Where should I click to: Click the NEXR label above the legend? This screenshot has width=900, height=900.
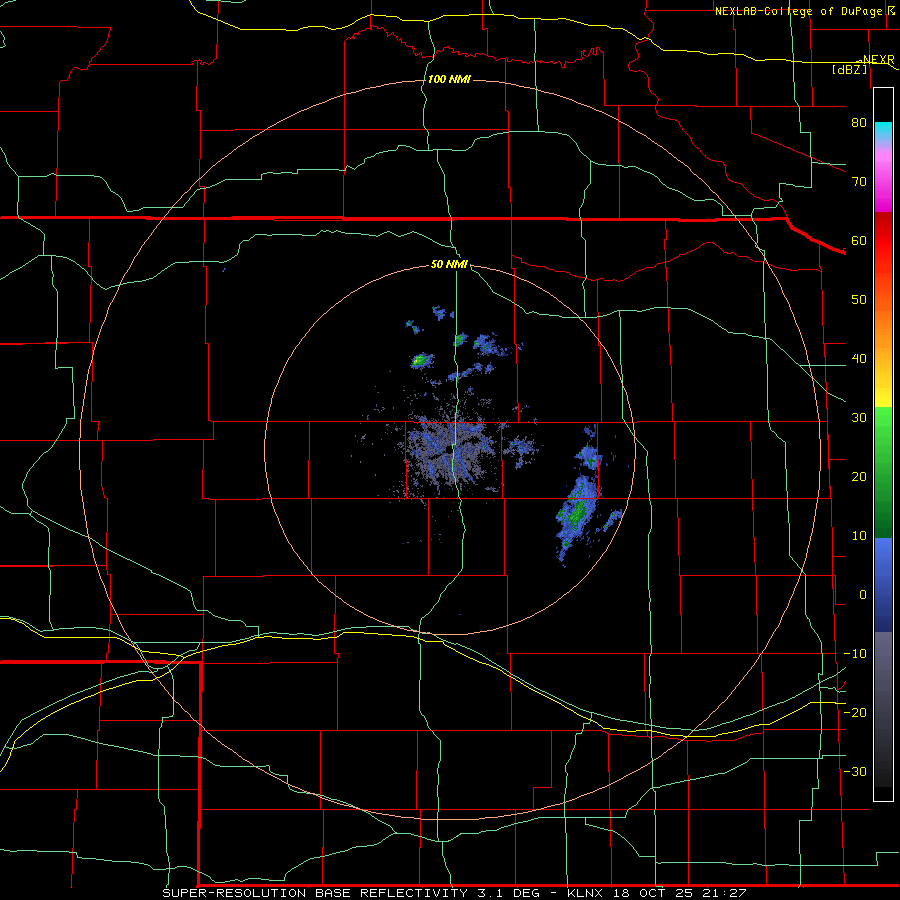click(878, 60)
